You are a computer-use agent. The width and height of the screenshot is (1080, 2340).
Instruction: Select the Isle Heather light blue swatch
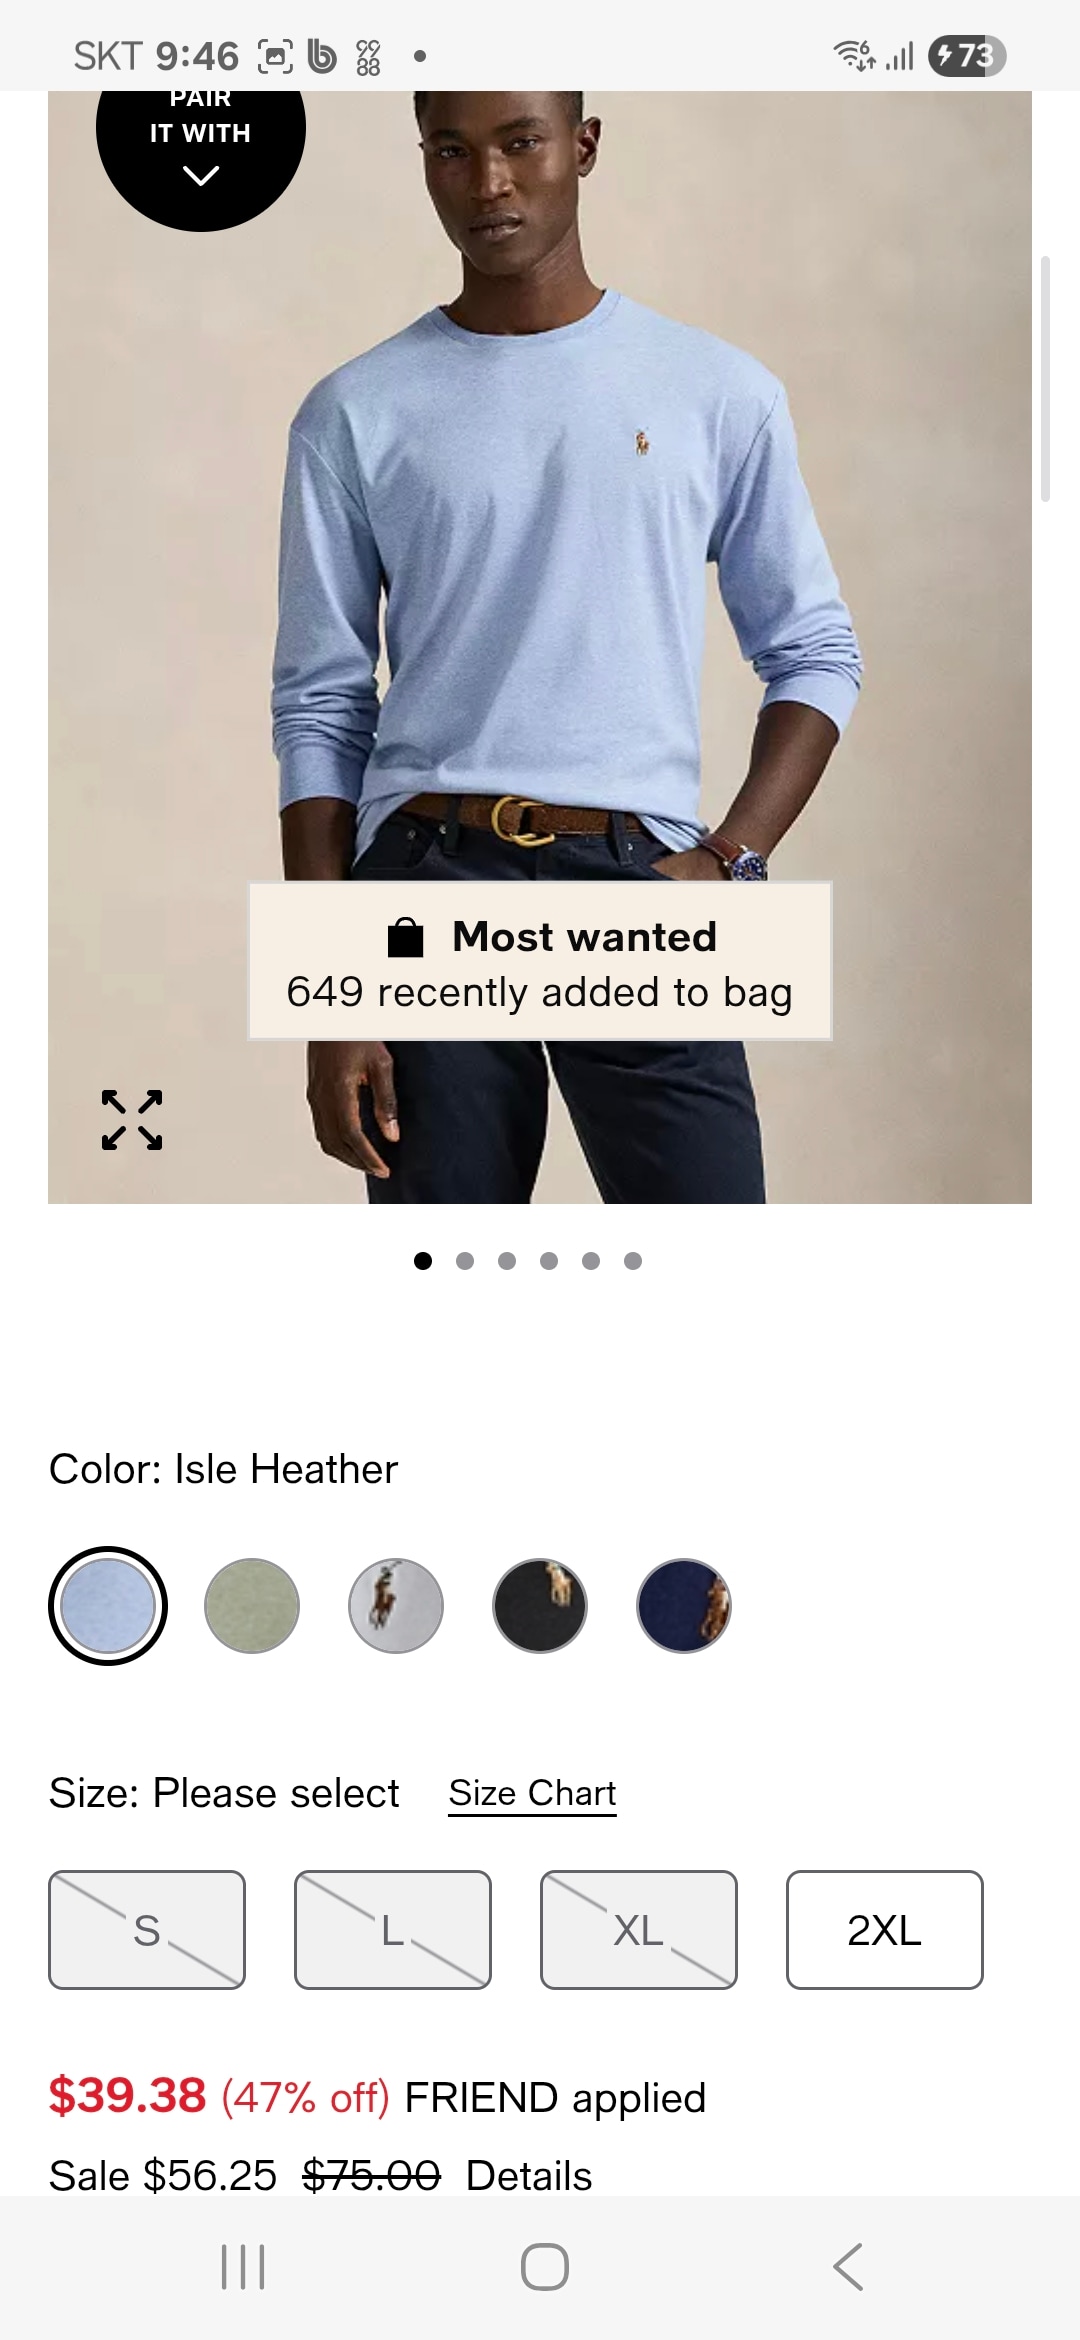pos(108,1606)
